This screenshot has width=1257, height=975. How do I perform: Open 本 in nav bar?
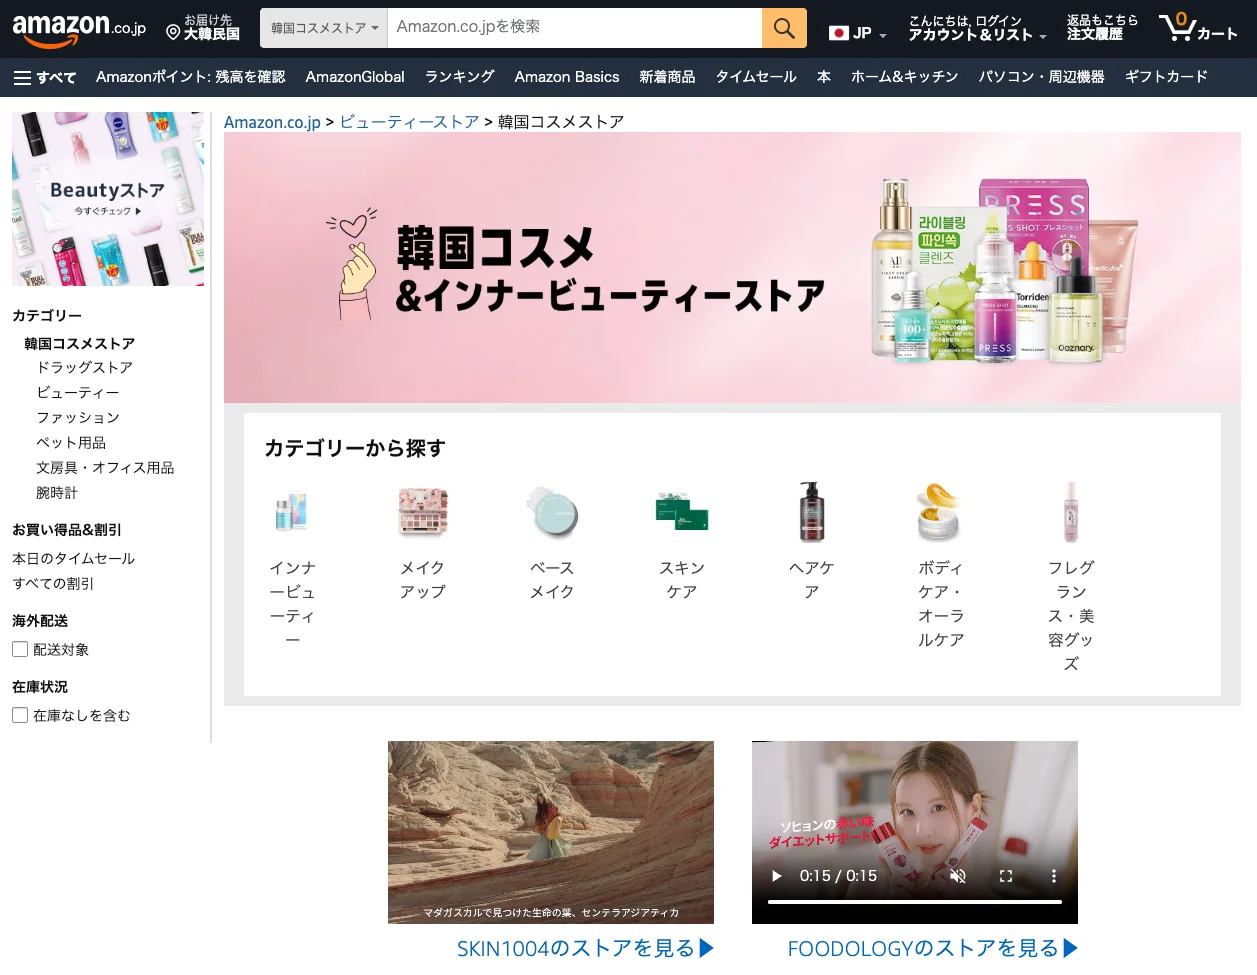pyautogui.click(x=824, y=77)
